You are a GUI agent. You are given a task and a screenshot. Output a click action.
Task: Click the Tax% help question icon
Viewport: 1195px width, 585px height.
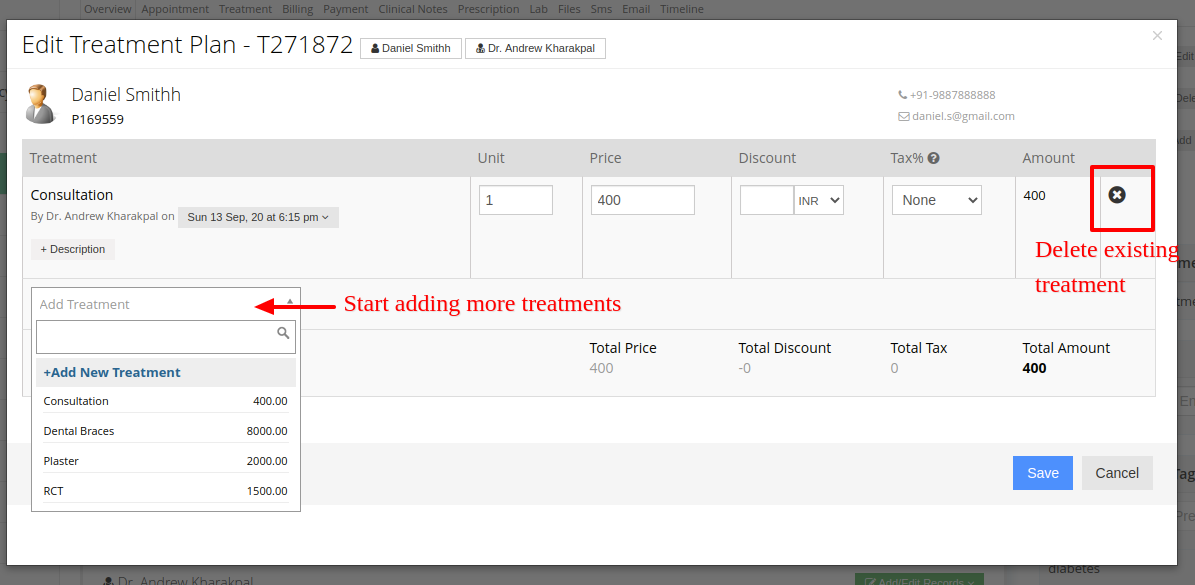933,158
